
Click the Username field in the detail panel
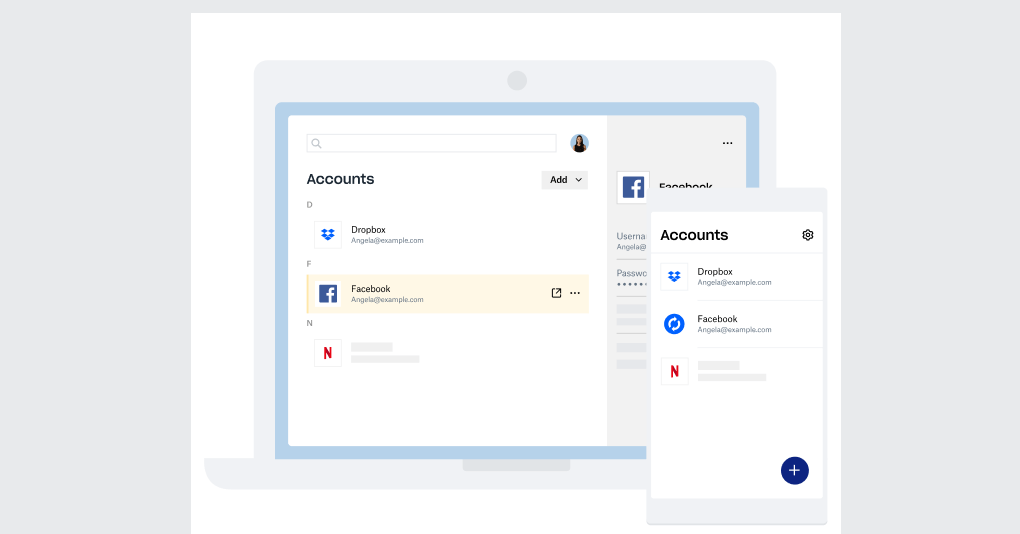632,241
